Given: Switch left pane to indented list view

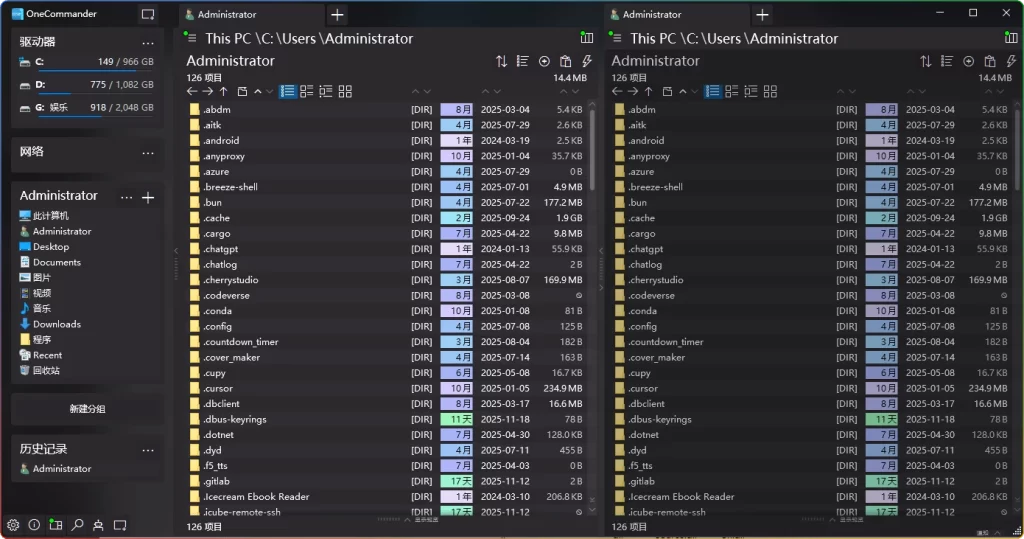Looking at the screenshot, I should point(326,91).
